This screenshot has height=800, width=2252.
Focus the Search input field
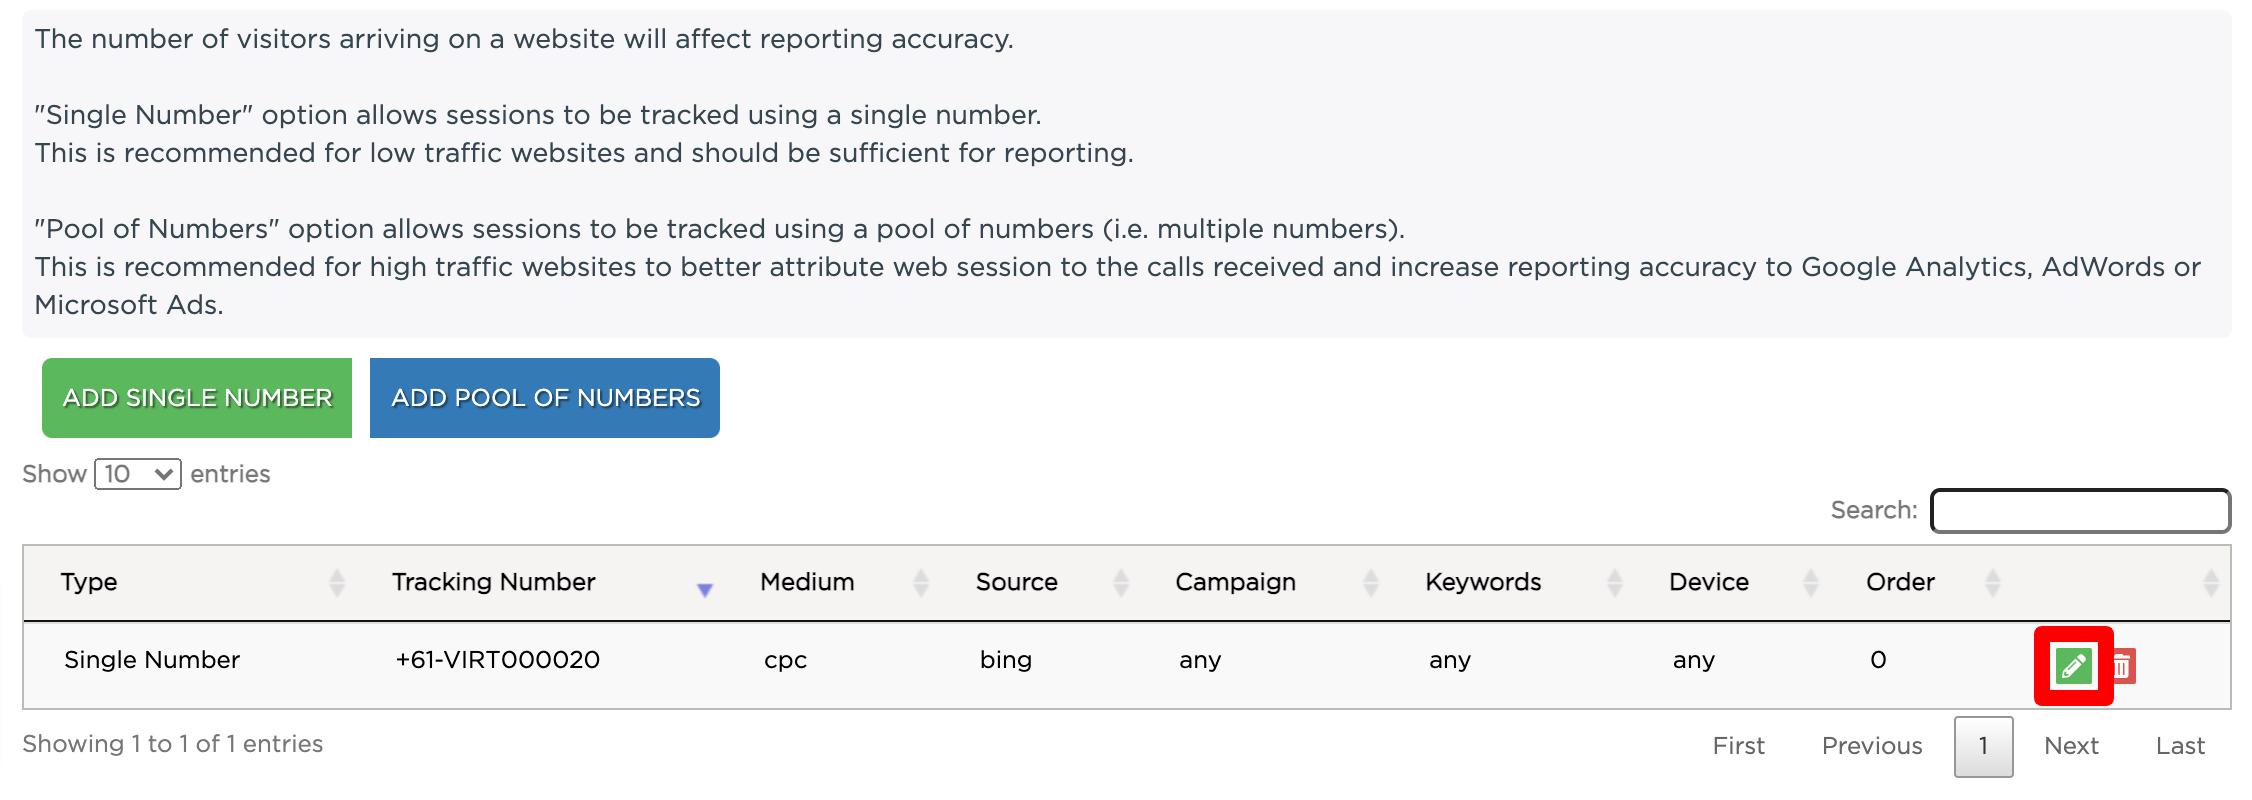pos(2080,511)
